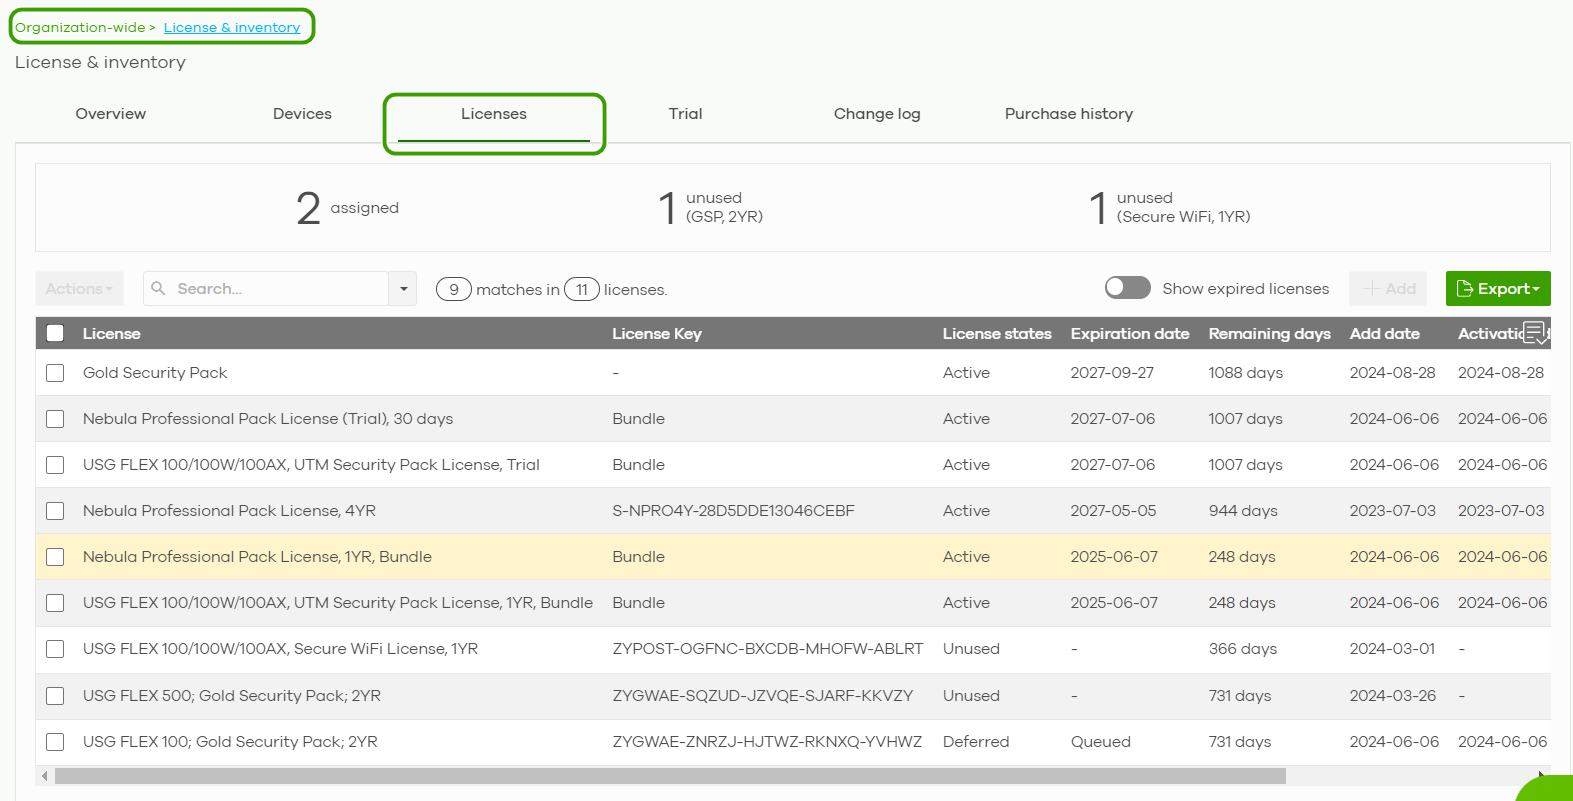Image resolution: width=1573 pixels, height=801 pixels.
Task: Open the Actions dropdown menu
Action: pos(79,288)
